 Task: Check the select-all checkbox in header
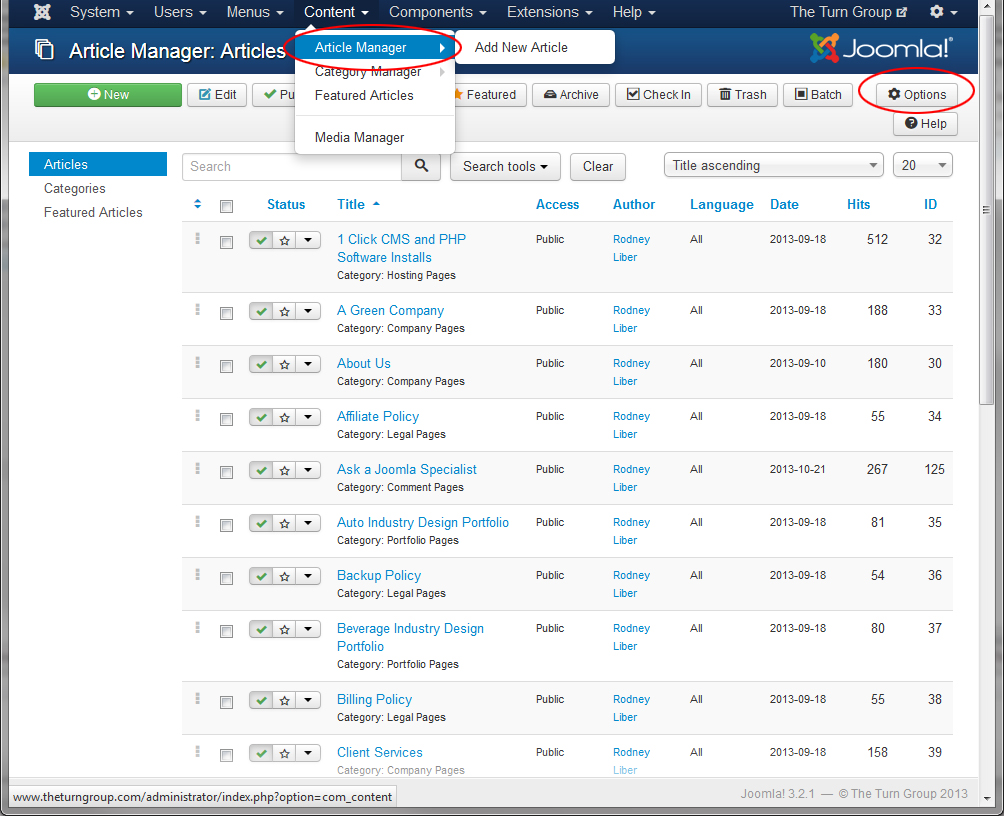click(226, 206)
